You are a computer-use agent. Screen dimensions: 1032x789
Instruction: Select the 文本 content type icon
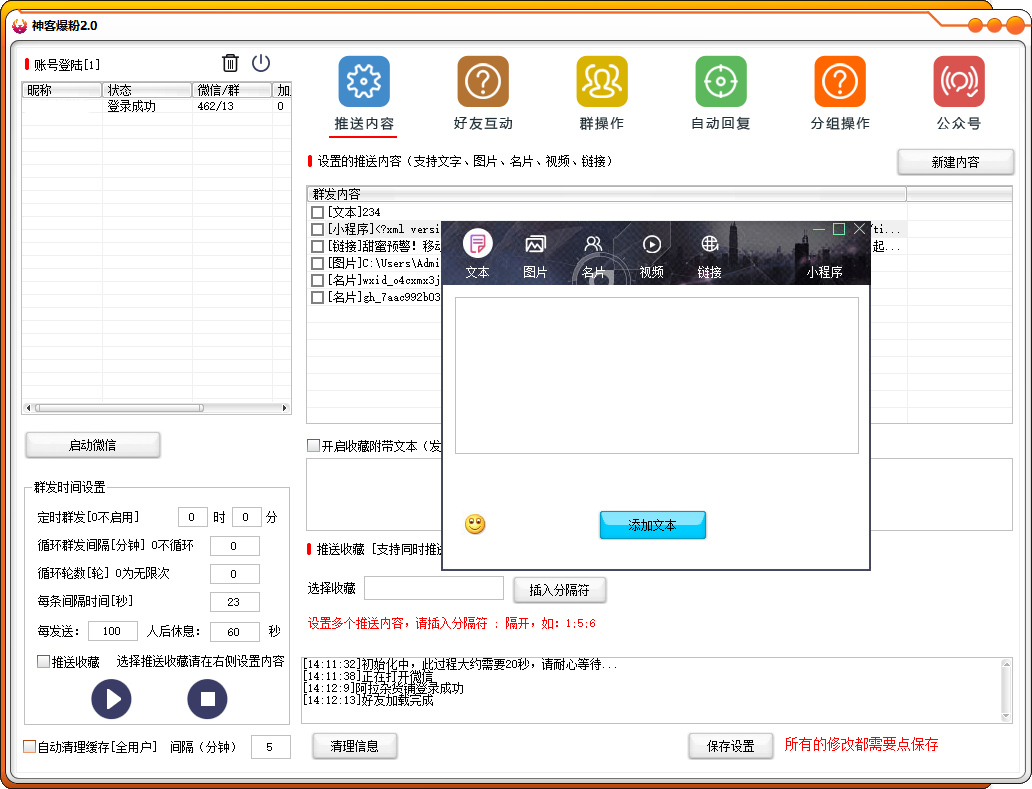(x=477, y=244)
